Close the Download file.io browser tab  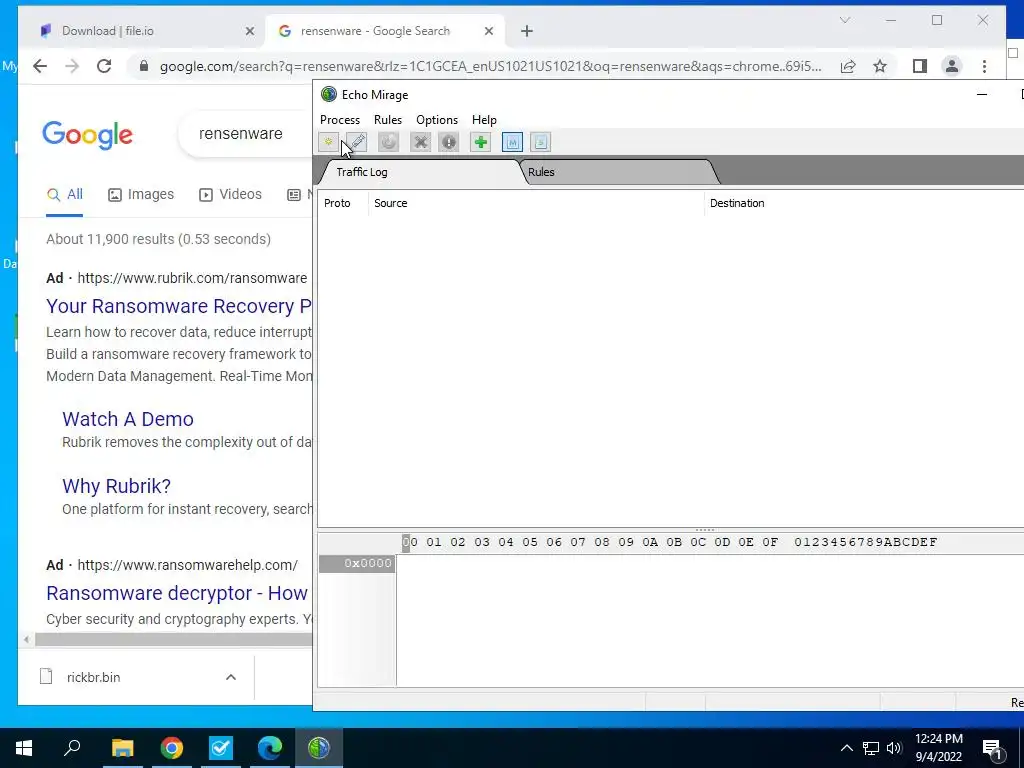pyautogui.click(x=249, y=31)
